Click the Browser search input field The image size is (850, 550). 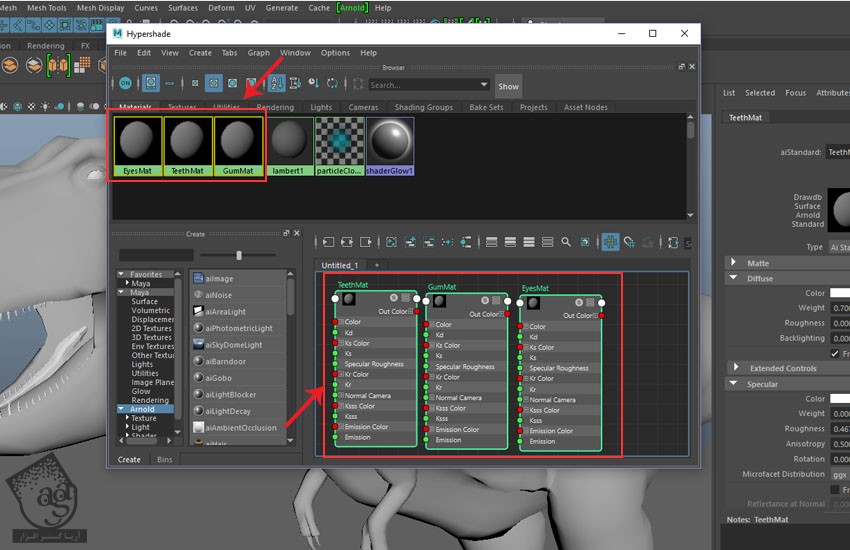(423, 85)
